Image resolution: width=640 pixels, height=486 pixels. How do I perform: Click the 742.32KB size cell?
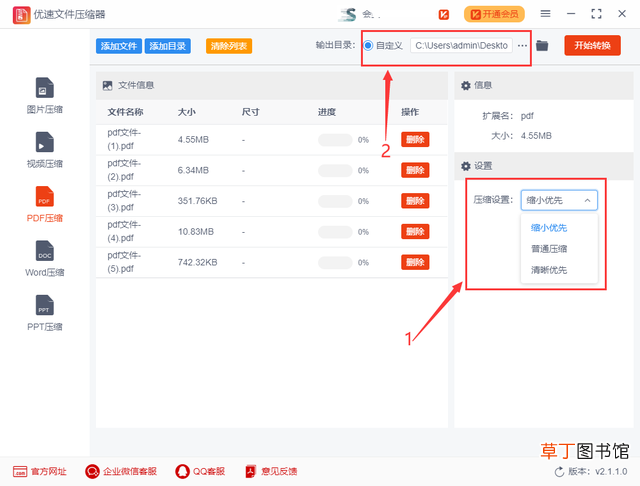(198, 262)
